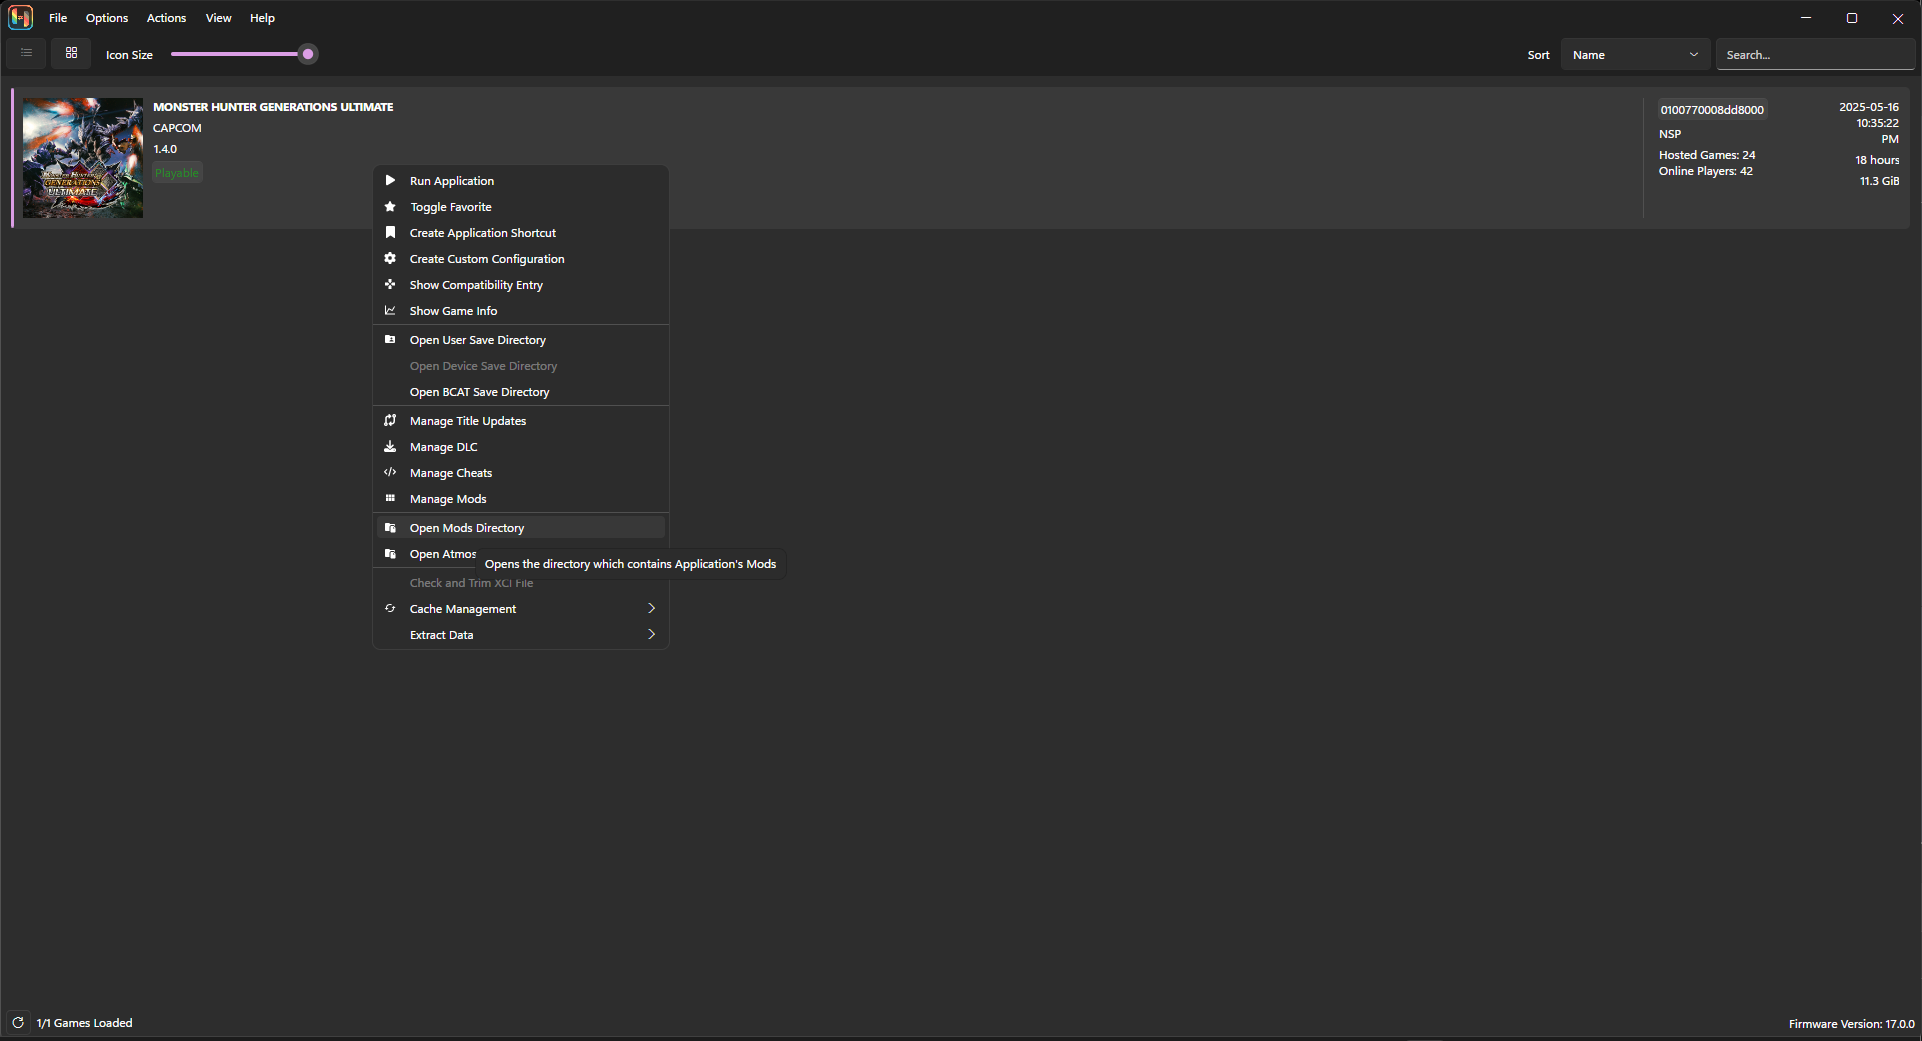Focus the Search input field
This screenshot has width=1922, height=1041.
coord(1815,55)
